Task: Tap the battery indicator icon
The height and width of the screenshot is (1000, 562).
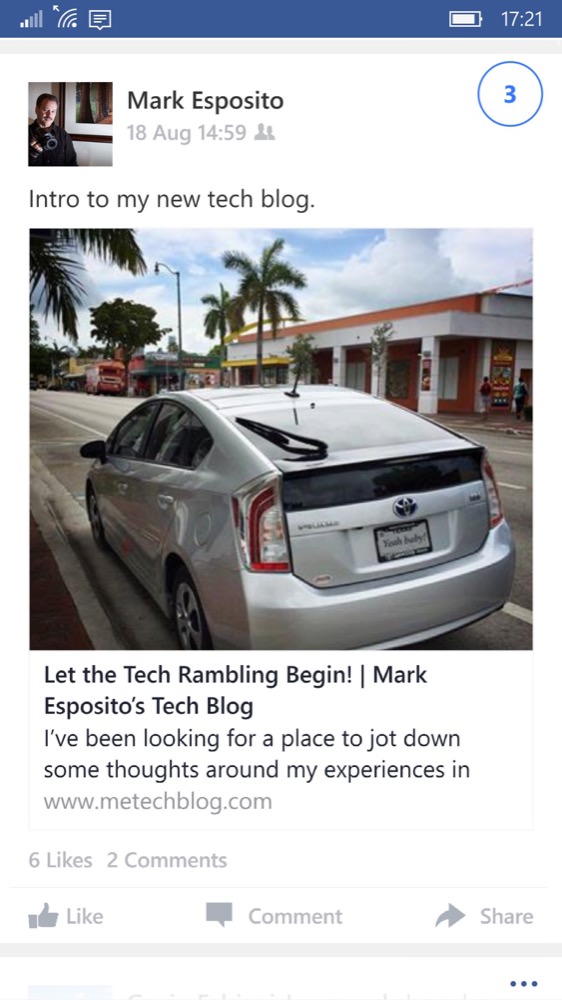Action: [466, 19]
